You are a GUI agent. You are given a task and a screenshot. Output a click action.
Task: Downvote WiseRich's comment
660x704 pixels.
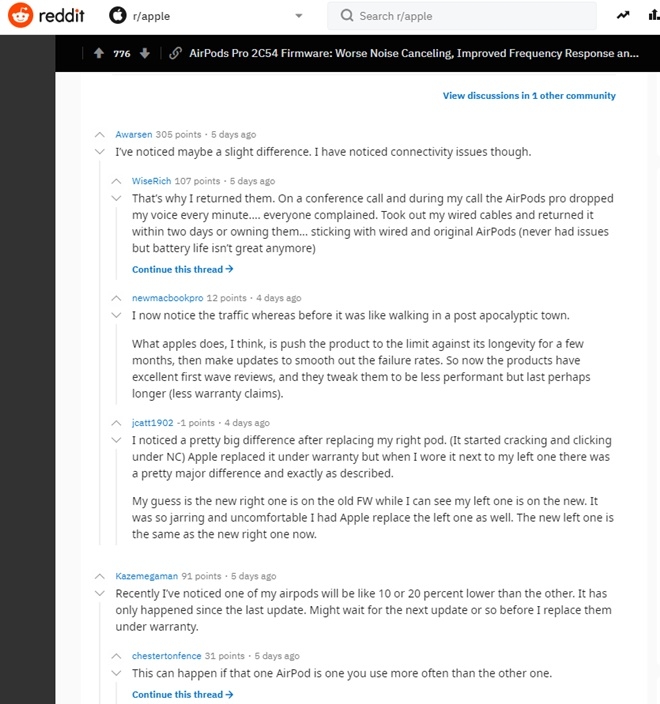[x=116, y=198]
